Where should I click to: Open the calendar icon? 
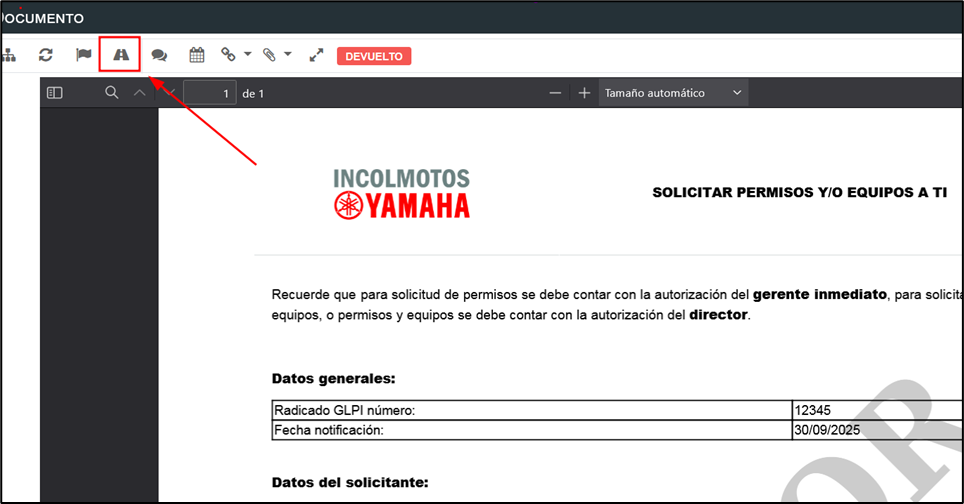196,55
